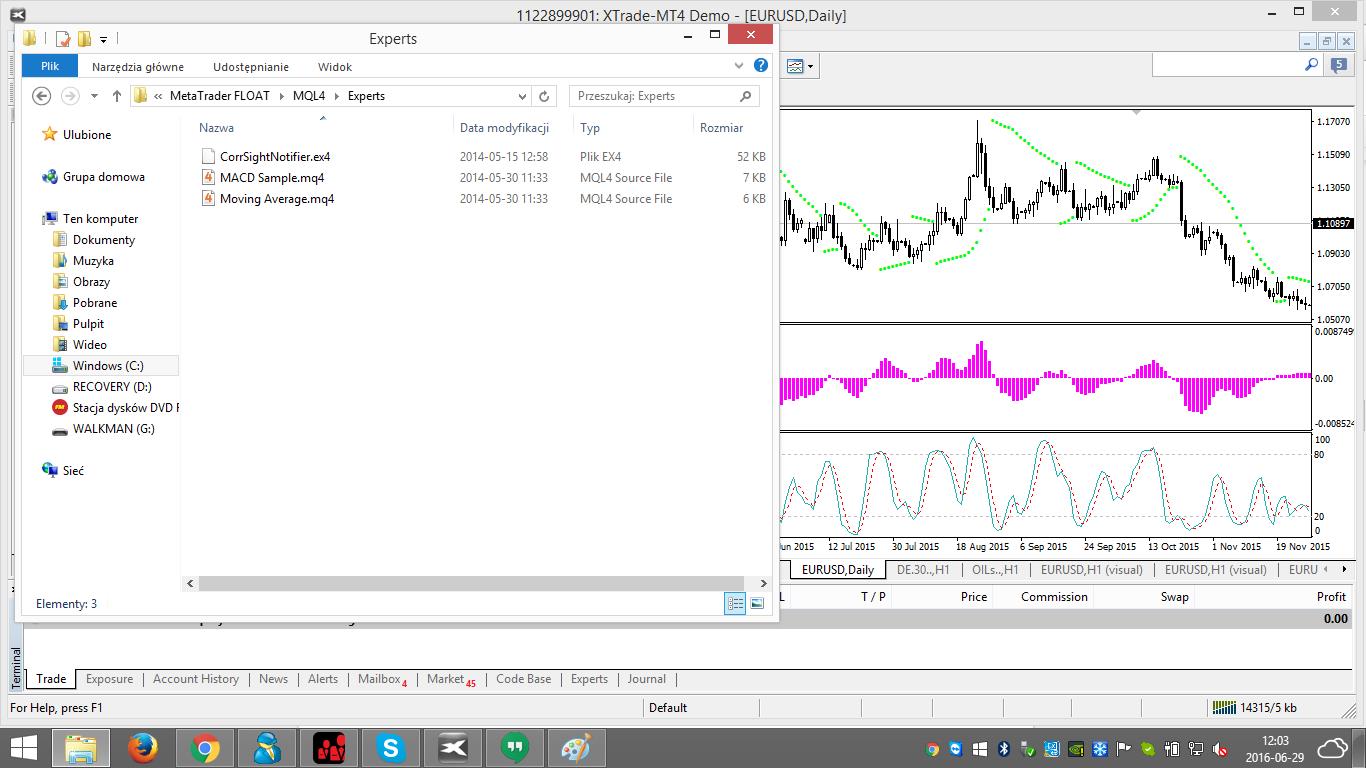Open the Plik file menu
1366x768 pixels.
(50, 67)
